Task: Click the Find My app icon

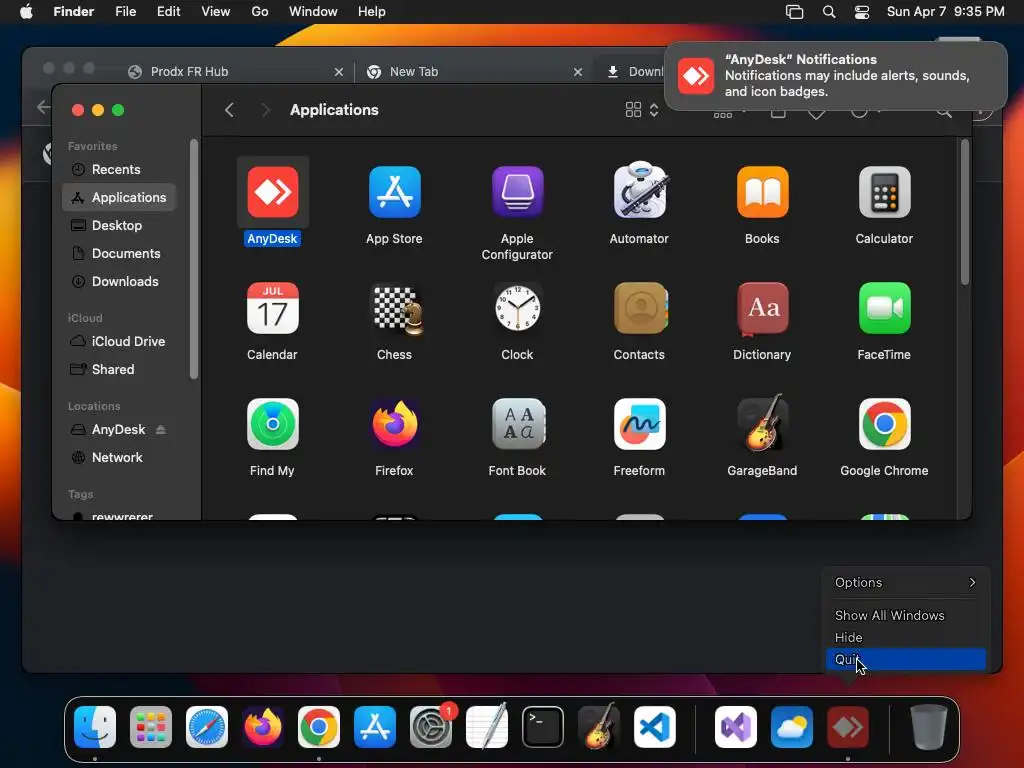Action: click(x=272, y=424)
